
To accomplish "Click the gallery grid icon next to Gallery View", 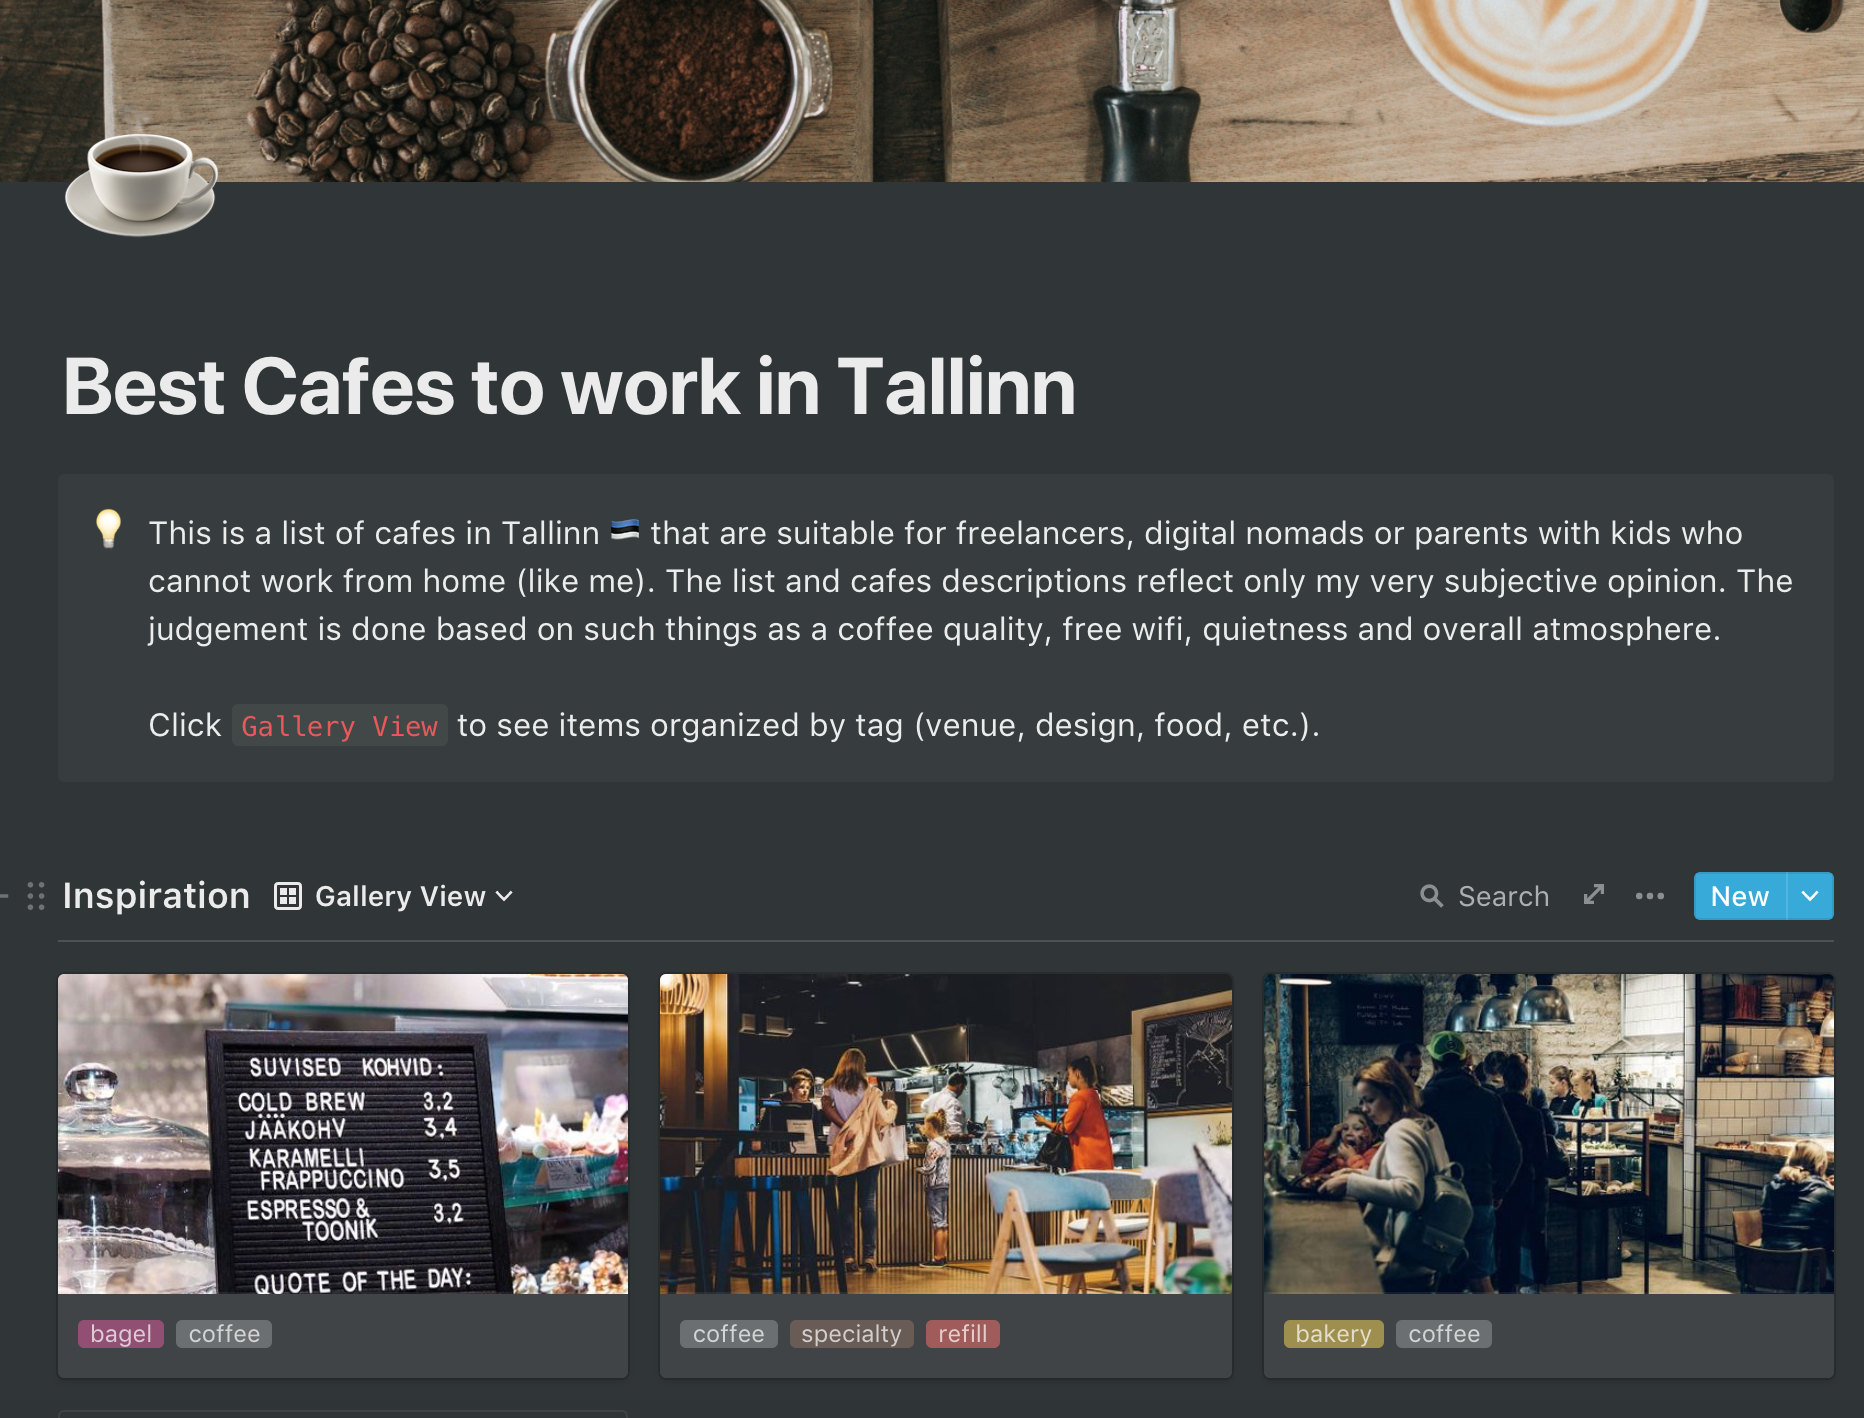I will tap(288, 896).
